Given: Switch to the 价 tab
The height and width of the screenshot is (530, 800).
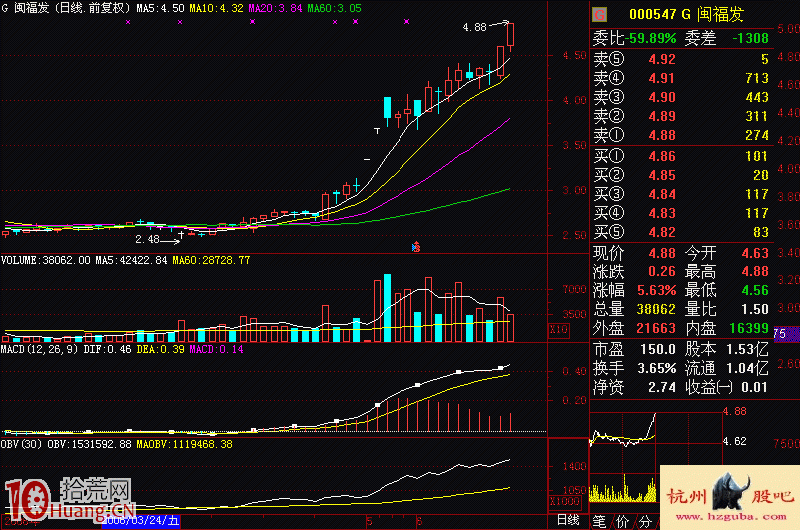Looking at the screenshot, I should click(x=622, y=522).
